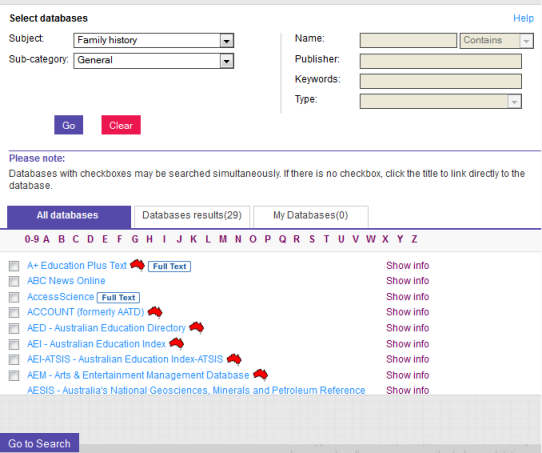Jump to letter Z in alphabet index
This screenshot has height=453, width=542.
click(414, 239)
